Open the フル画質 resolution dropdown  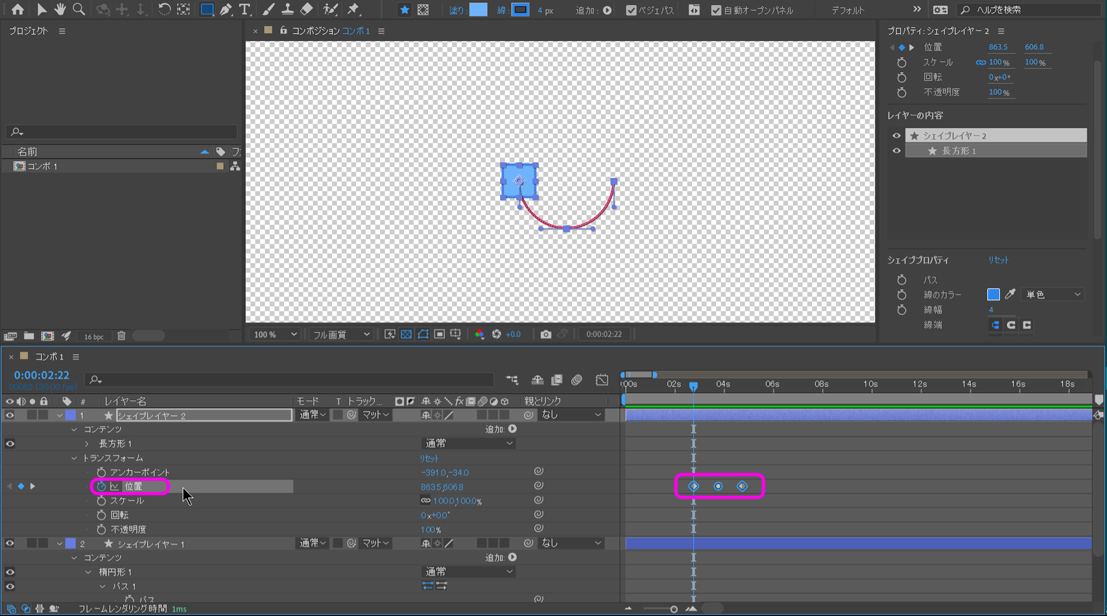click(341, 334)
